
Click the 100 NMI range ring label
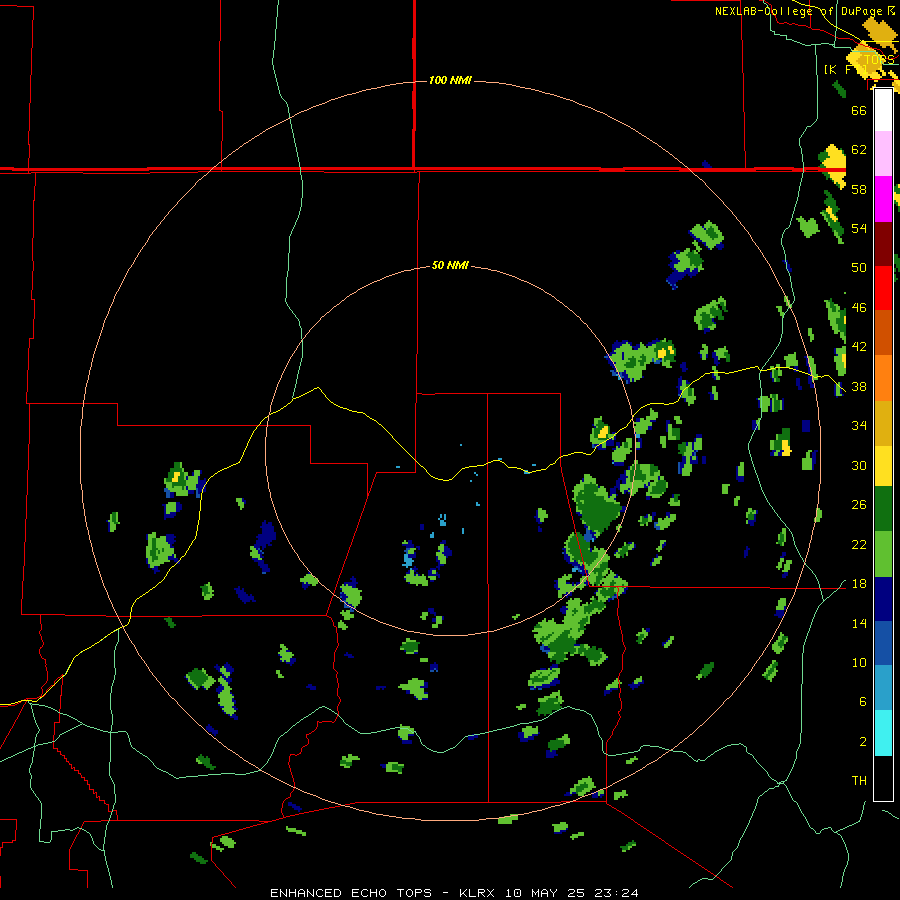[x=450, y=80]
